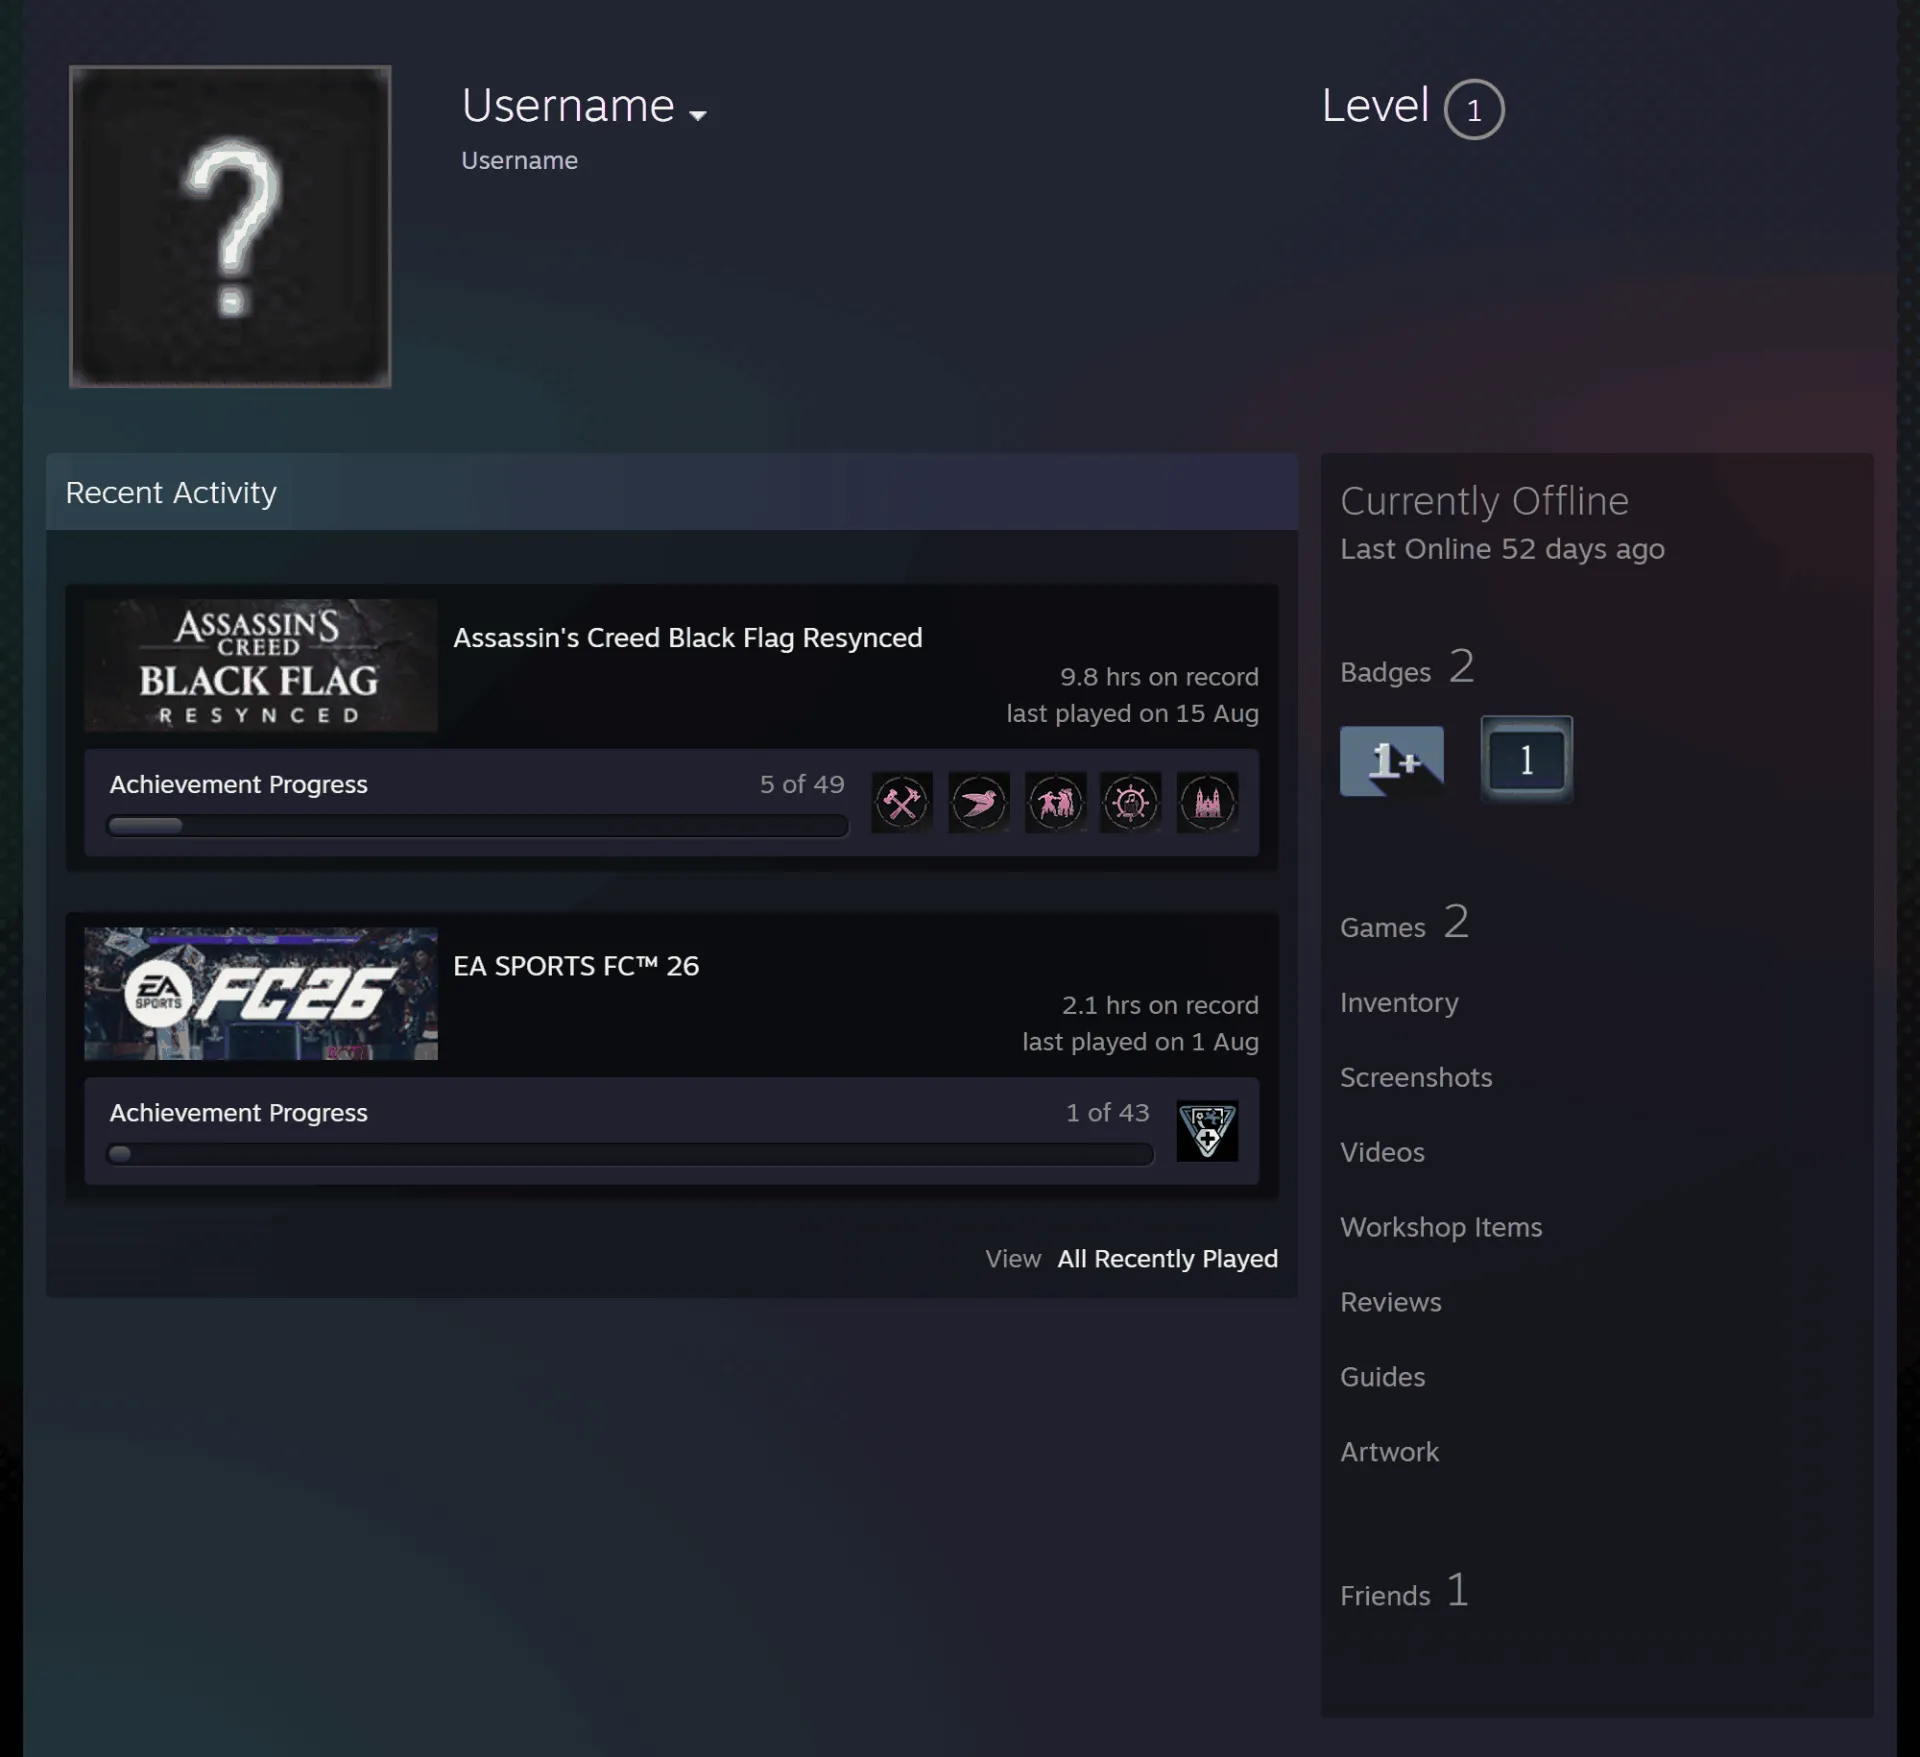Click the FC 26 shield achievement icon

coord(1208,1130)
